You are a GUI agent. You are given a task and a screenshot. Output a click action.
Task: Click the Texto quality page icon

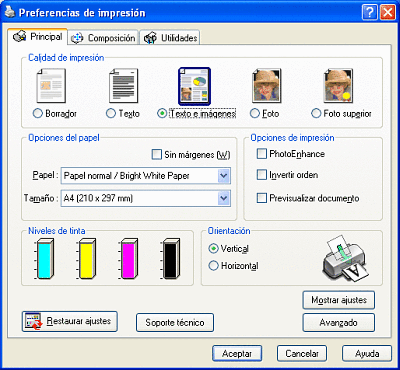coord(123,86)
